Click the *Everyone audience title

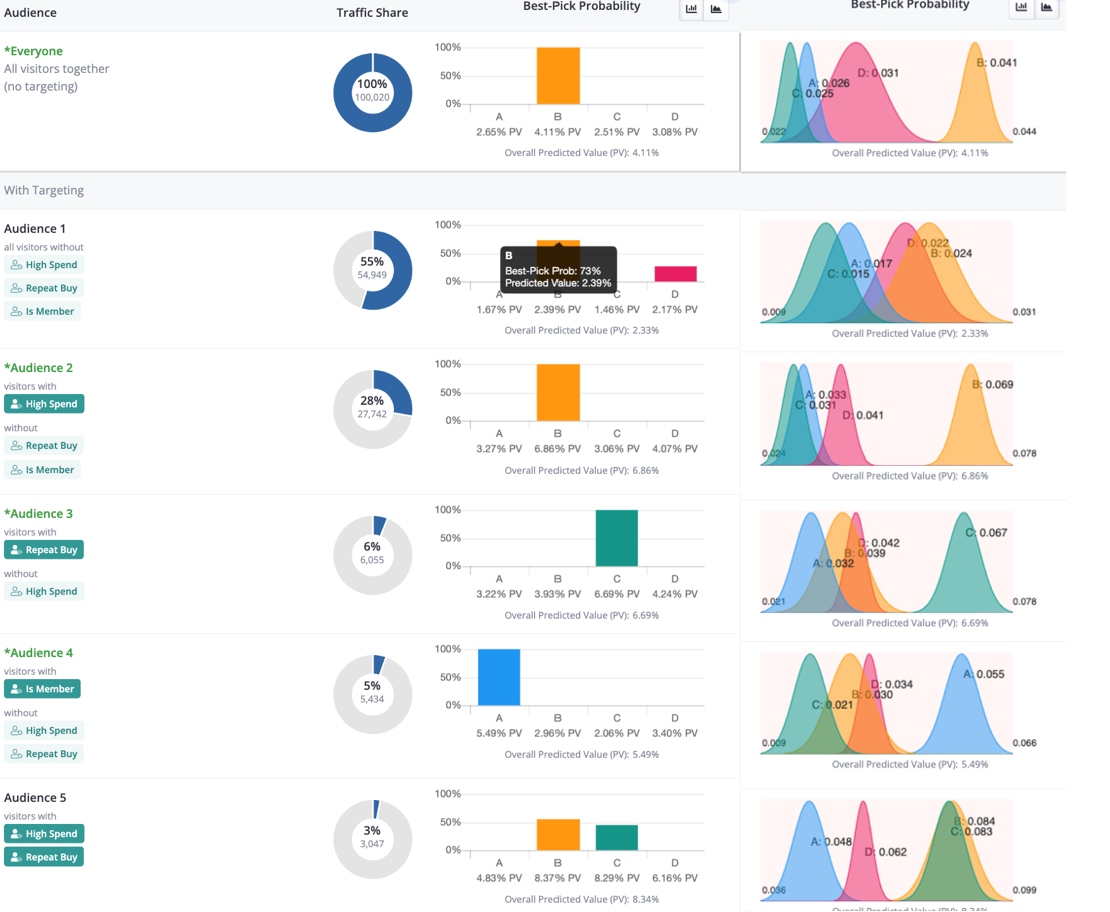(x=33, y=51)
